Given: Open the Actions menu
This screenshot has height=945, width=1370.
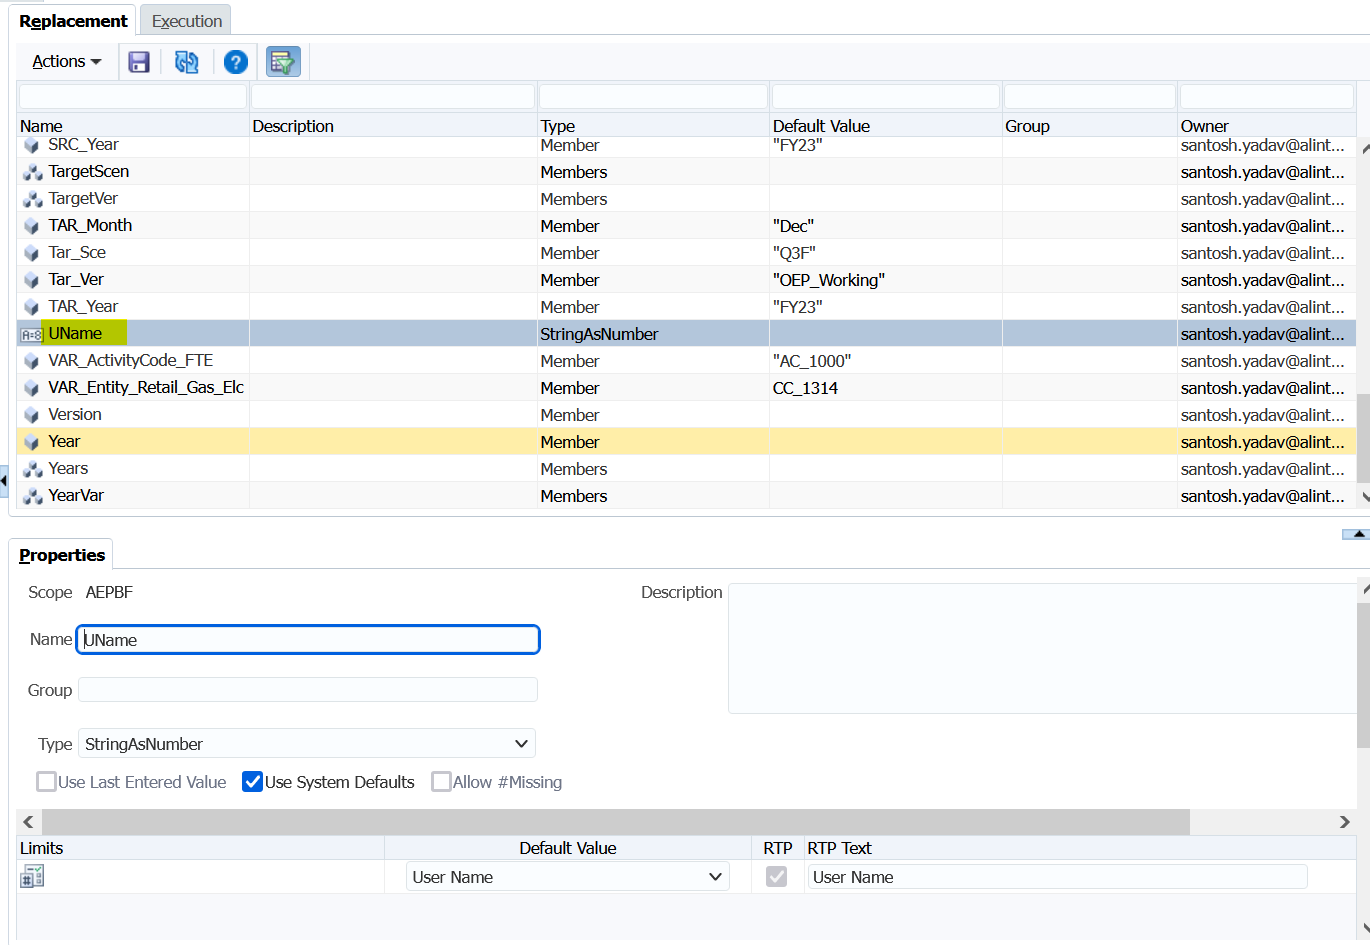Looking at the screenshot, I should tap(64, 61).
